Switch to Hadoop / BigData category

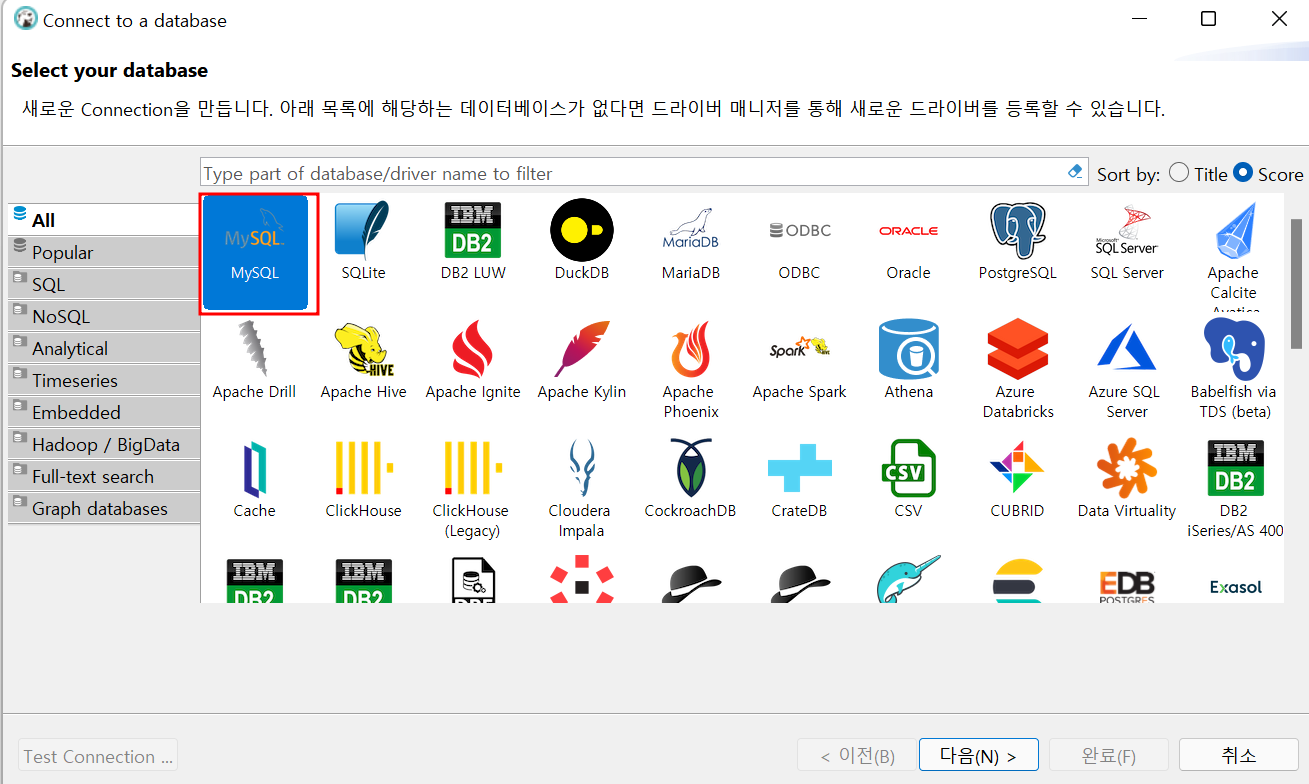click(x=104, y=444)
